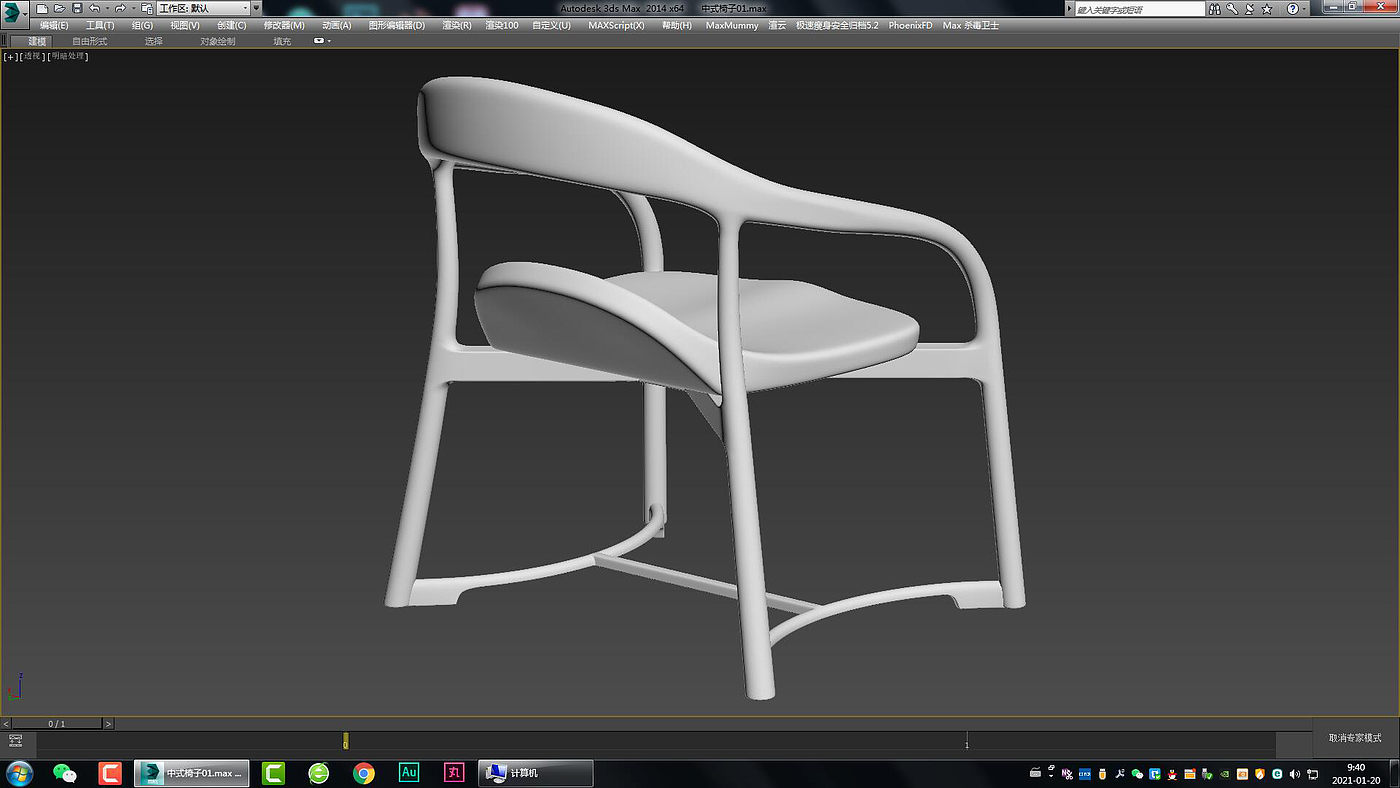
Task: Click the Redo arrow icon
Action: (x=120, y=8)
